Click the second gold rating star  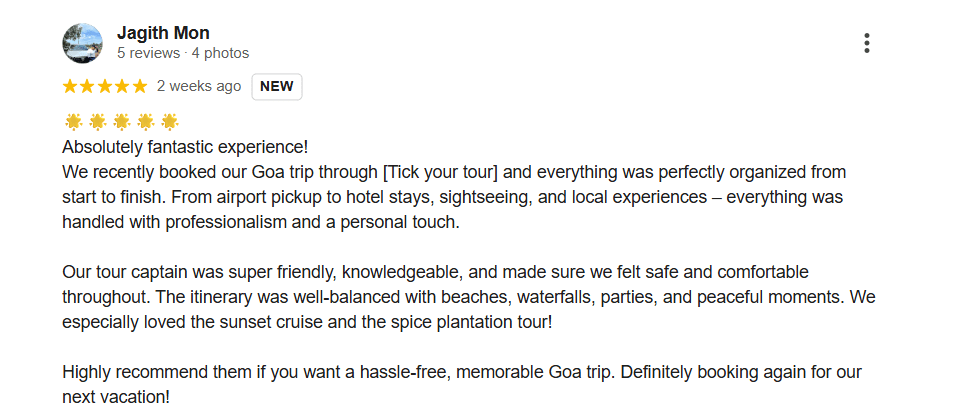click(x=88, y=86)
